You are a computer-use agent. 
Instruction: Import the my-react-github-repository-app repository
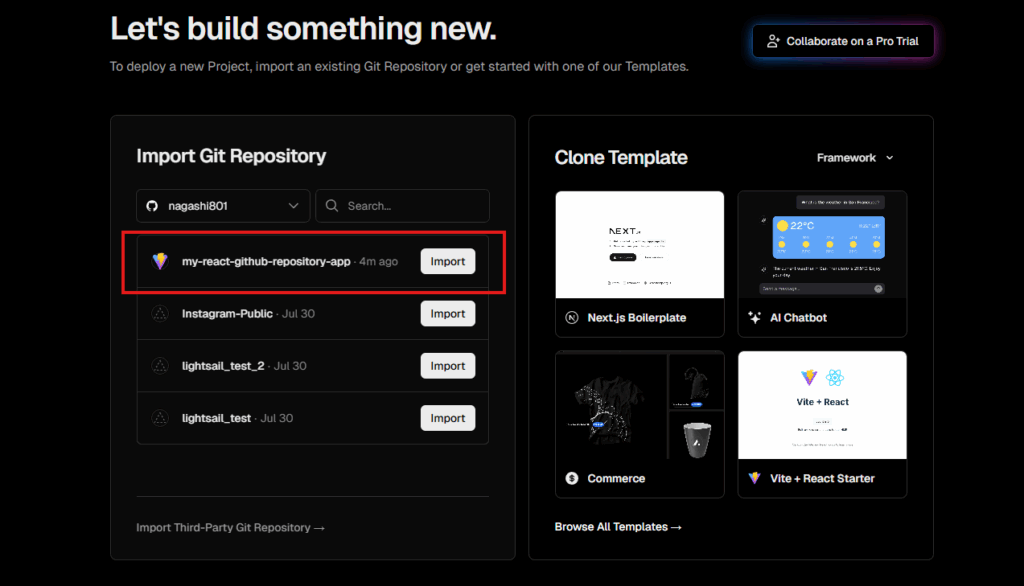(x=447, y=261)
